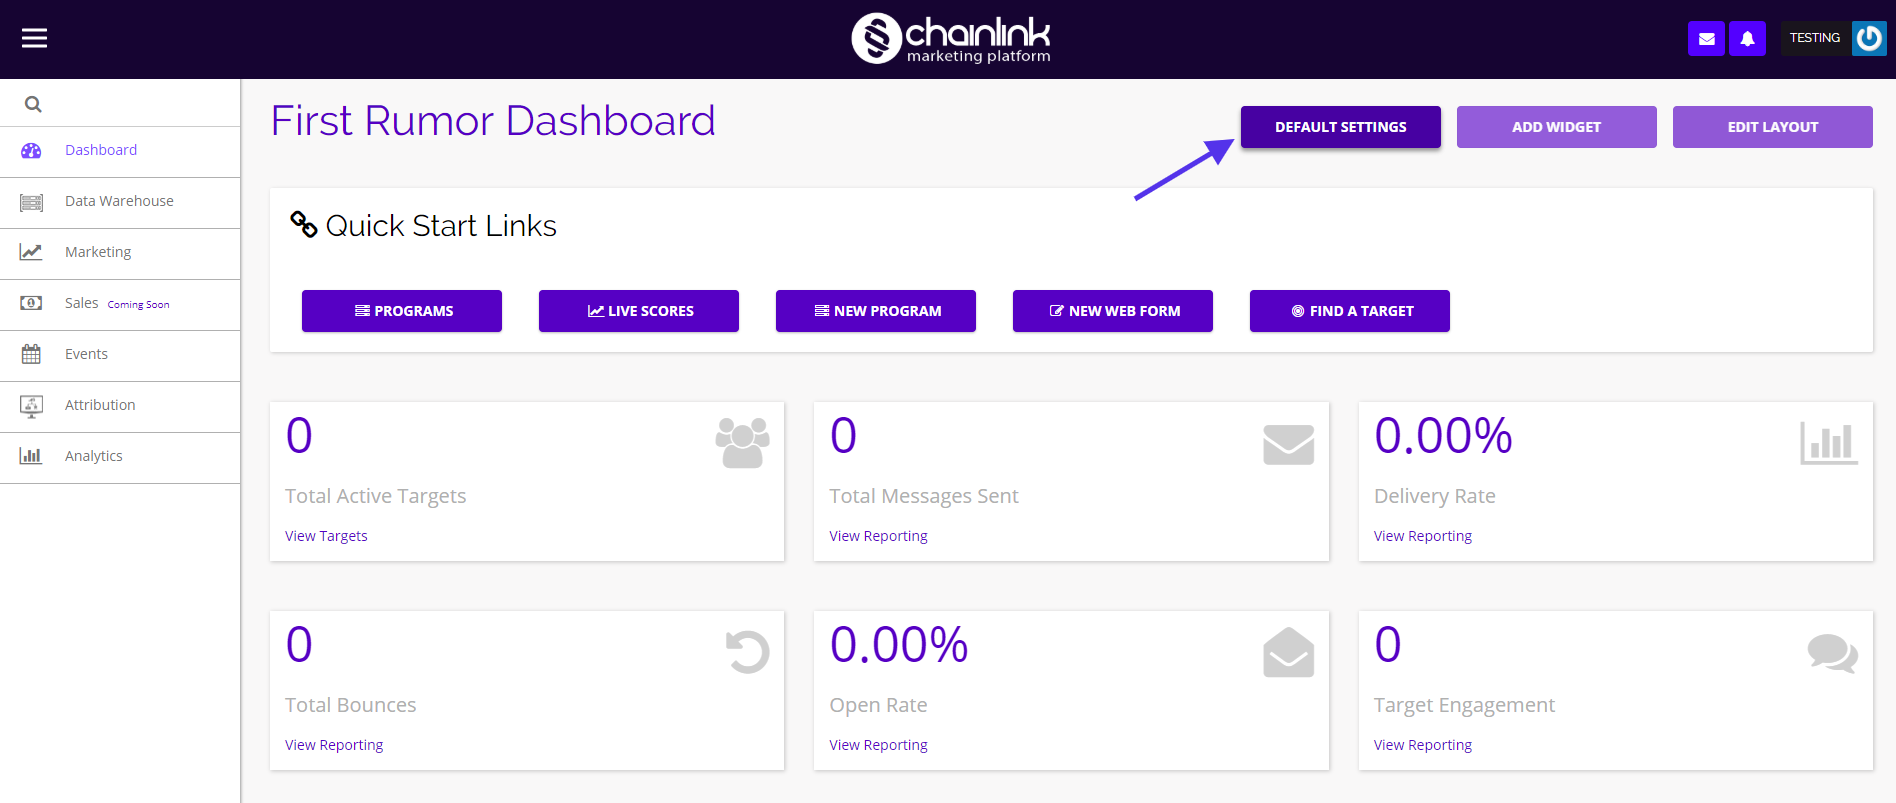Click the Target Engagement label
1896x803 pixels.
(x=1464, y=705)
